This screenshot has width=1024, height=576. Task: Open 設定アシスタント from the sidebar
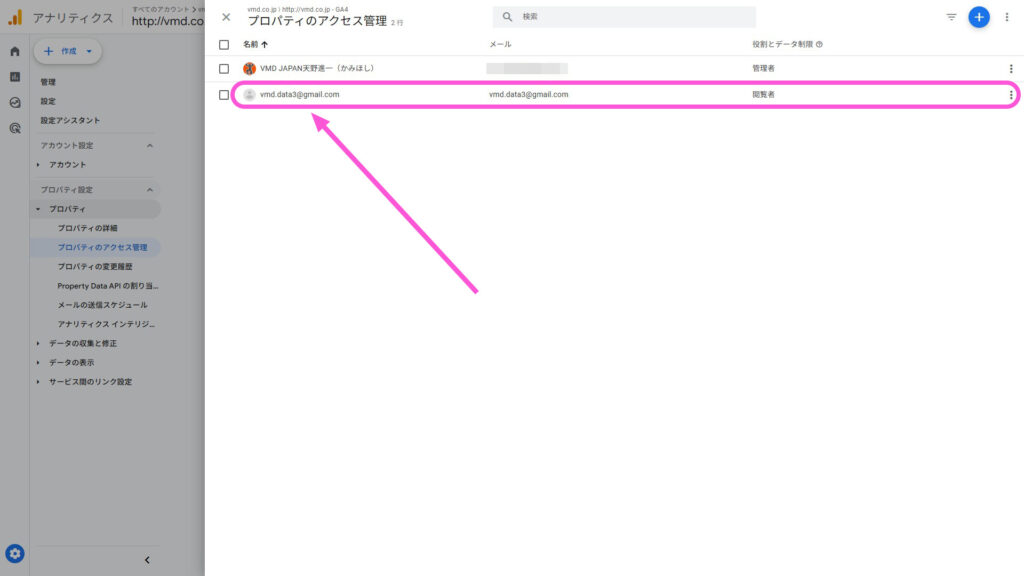72,120
